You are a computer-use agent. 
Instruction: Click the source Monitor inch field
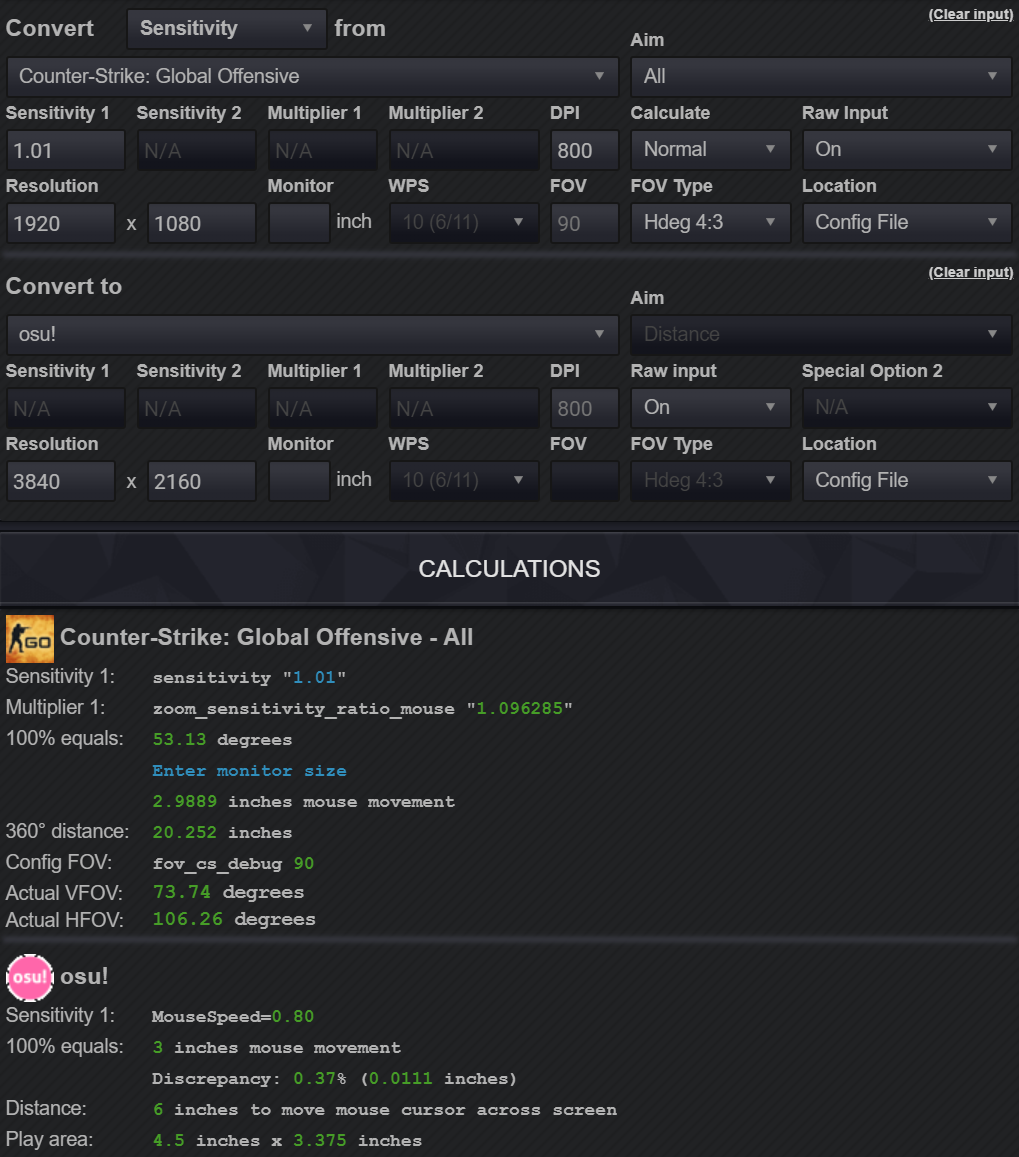click(x=299, y=224)
